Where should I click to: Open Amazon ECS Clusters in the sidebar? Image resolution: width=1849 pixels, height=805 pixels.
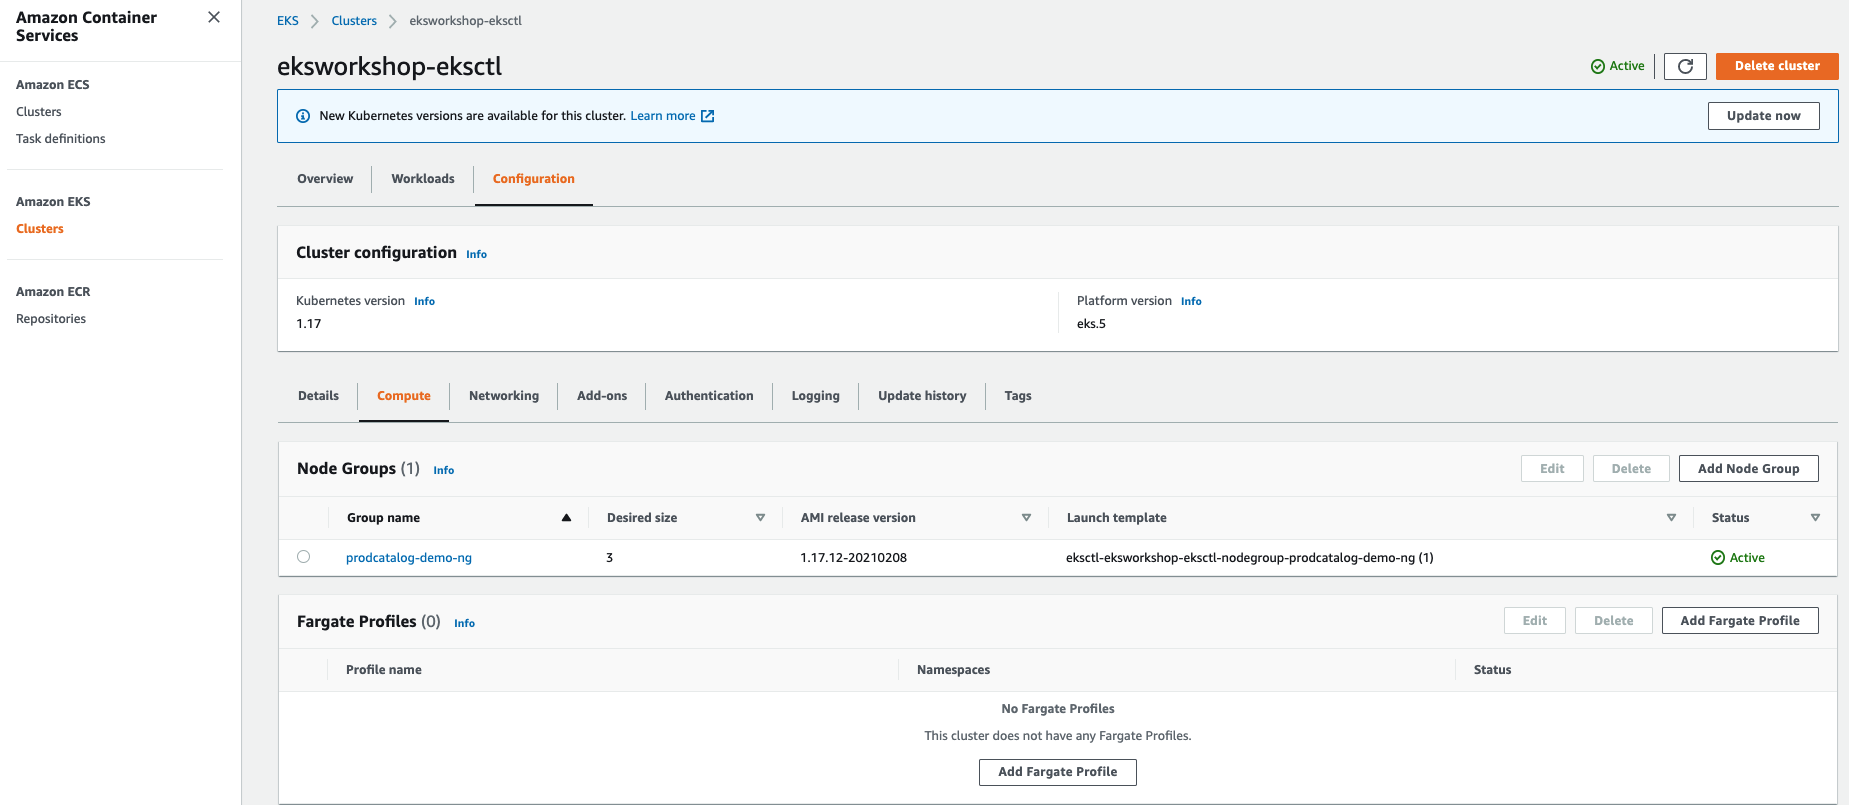coord(39,112)
